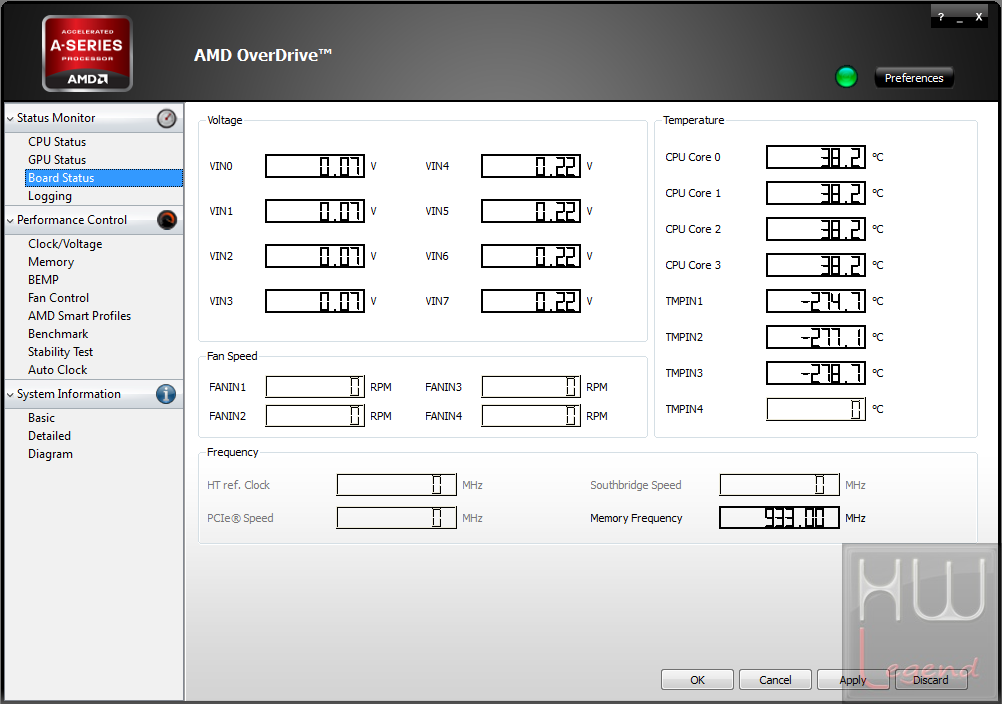This screenshot has width=1002, height=704.
Task: Close the AMD OverDrive window
Action: click(978, 17)
